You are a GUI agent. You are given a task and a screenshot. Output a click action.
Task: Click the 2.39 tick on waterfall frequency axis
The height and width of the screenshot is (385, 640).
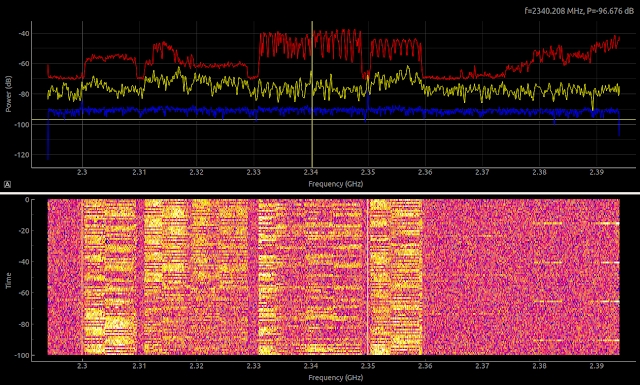tap(596, 366)
